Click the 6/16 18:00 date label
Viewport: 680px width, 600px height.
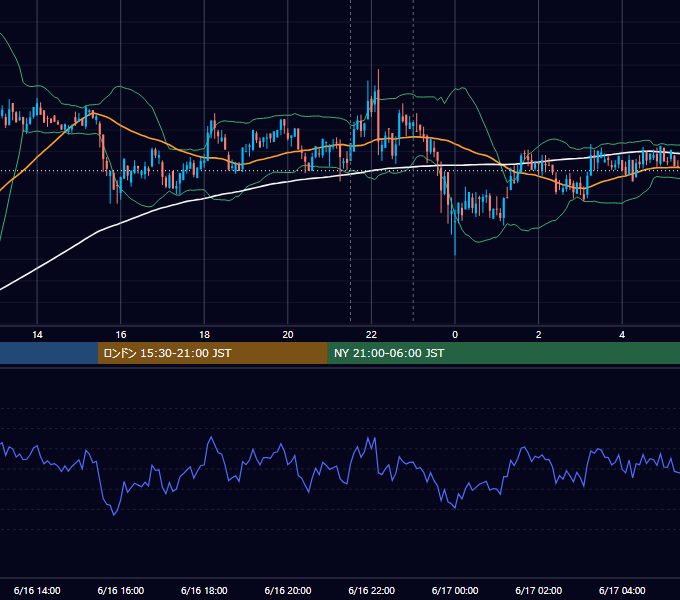click(x=204, y=590)
